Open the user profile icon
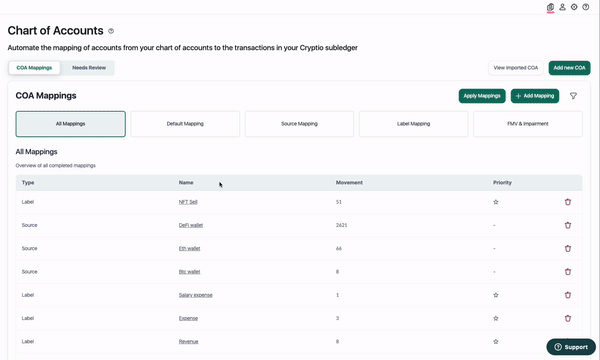The height and width of the screenshot is (360, 600). pyautogui.click(x=562, y=7)
